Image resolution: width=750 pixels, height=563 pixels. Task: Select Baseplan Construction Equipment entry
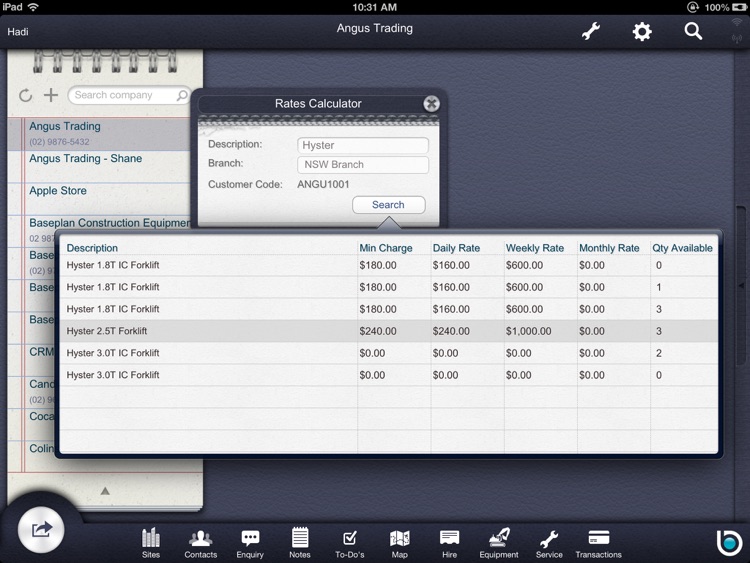99,224
